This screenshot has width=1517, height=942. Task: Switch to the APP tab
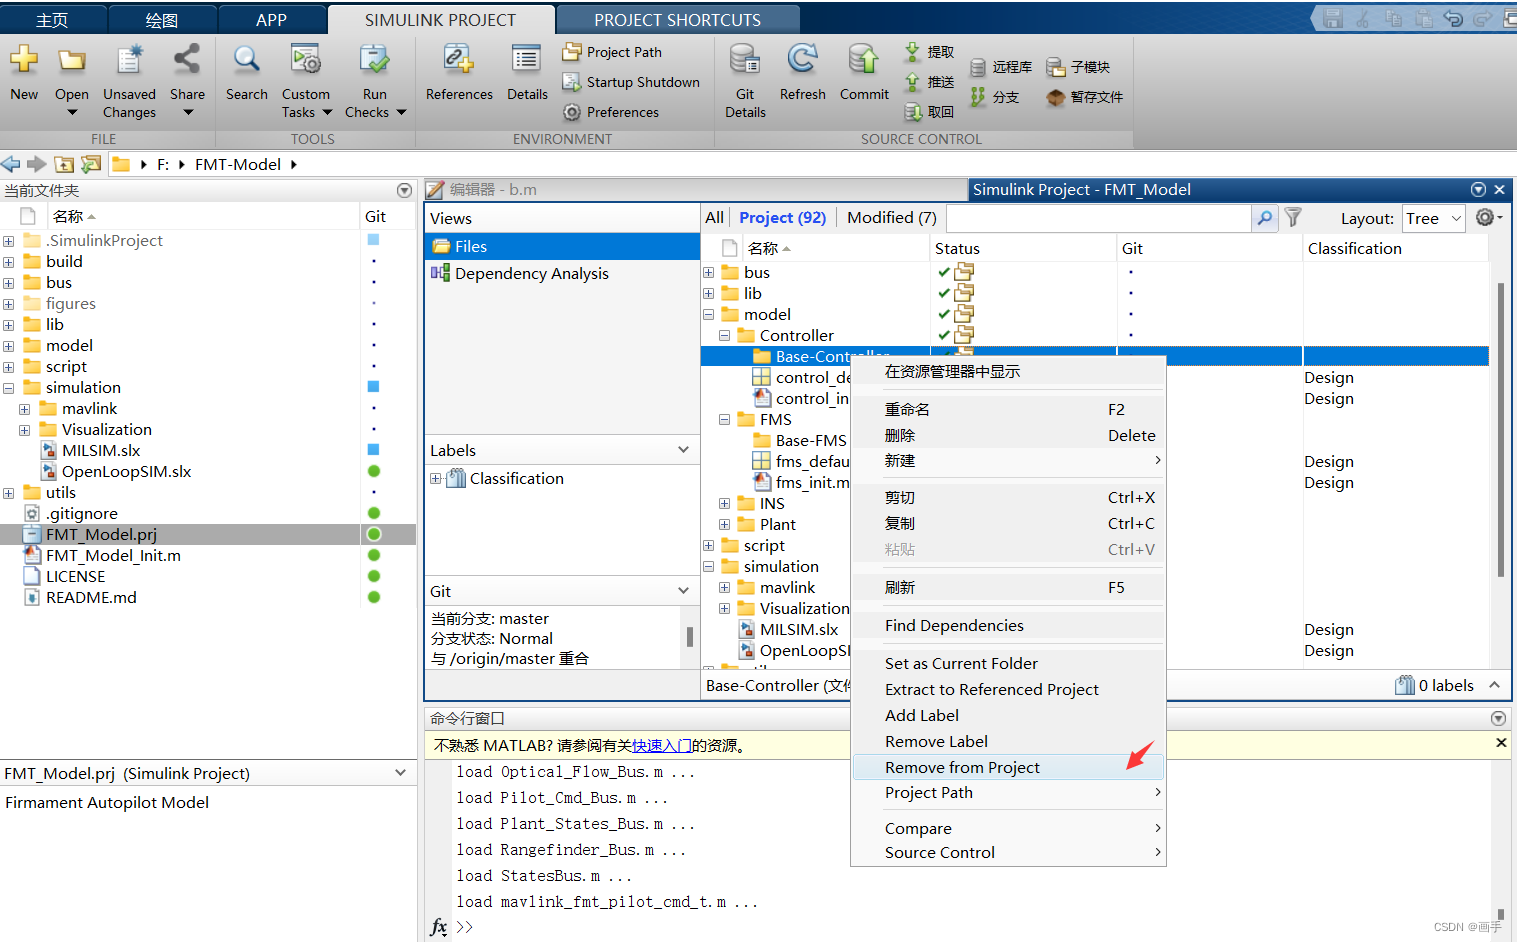pos(271,20)
